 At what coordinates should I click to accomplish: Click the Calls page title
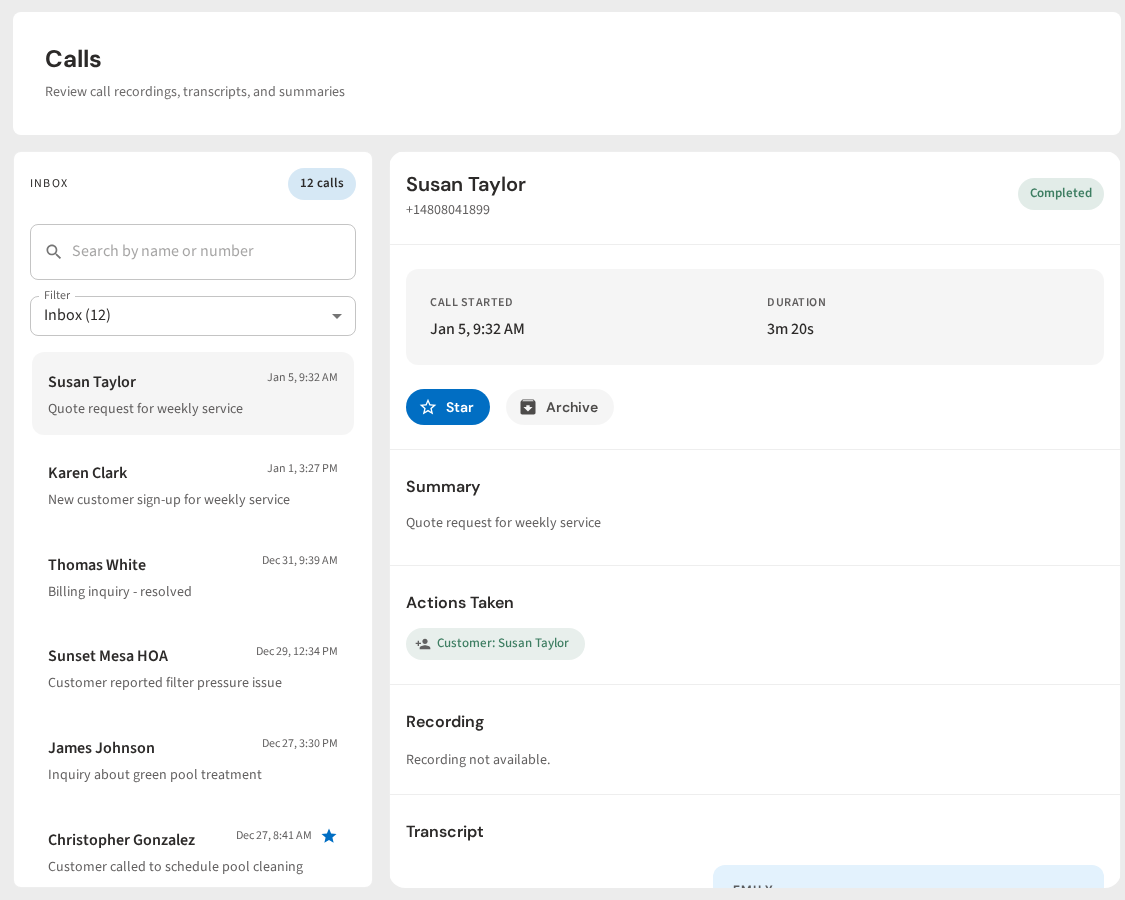click(73, 60)
